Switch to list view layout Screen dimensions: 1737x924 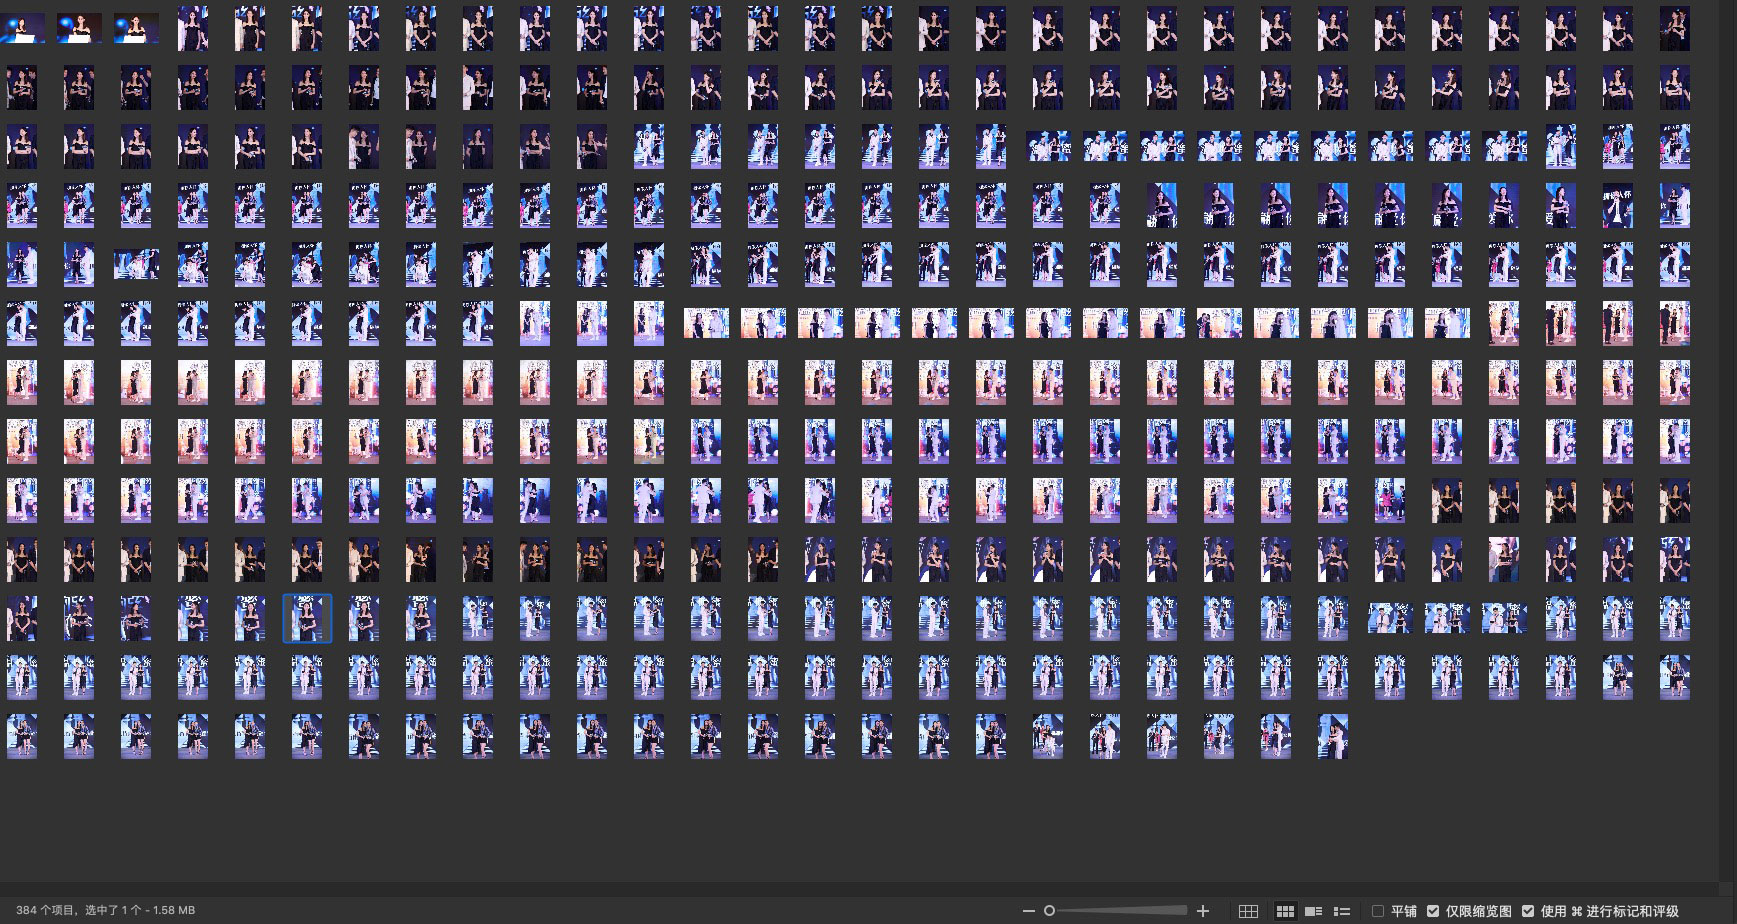click(x=1342, y=911)
